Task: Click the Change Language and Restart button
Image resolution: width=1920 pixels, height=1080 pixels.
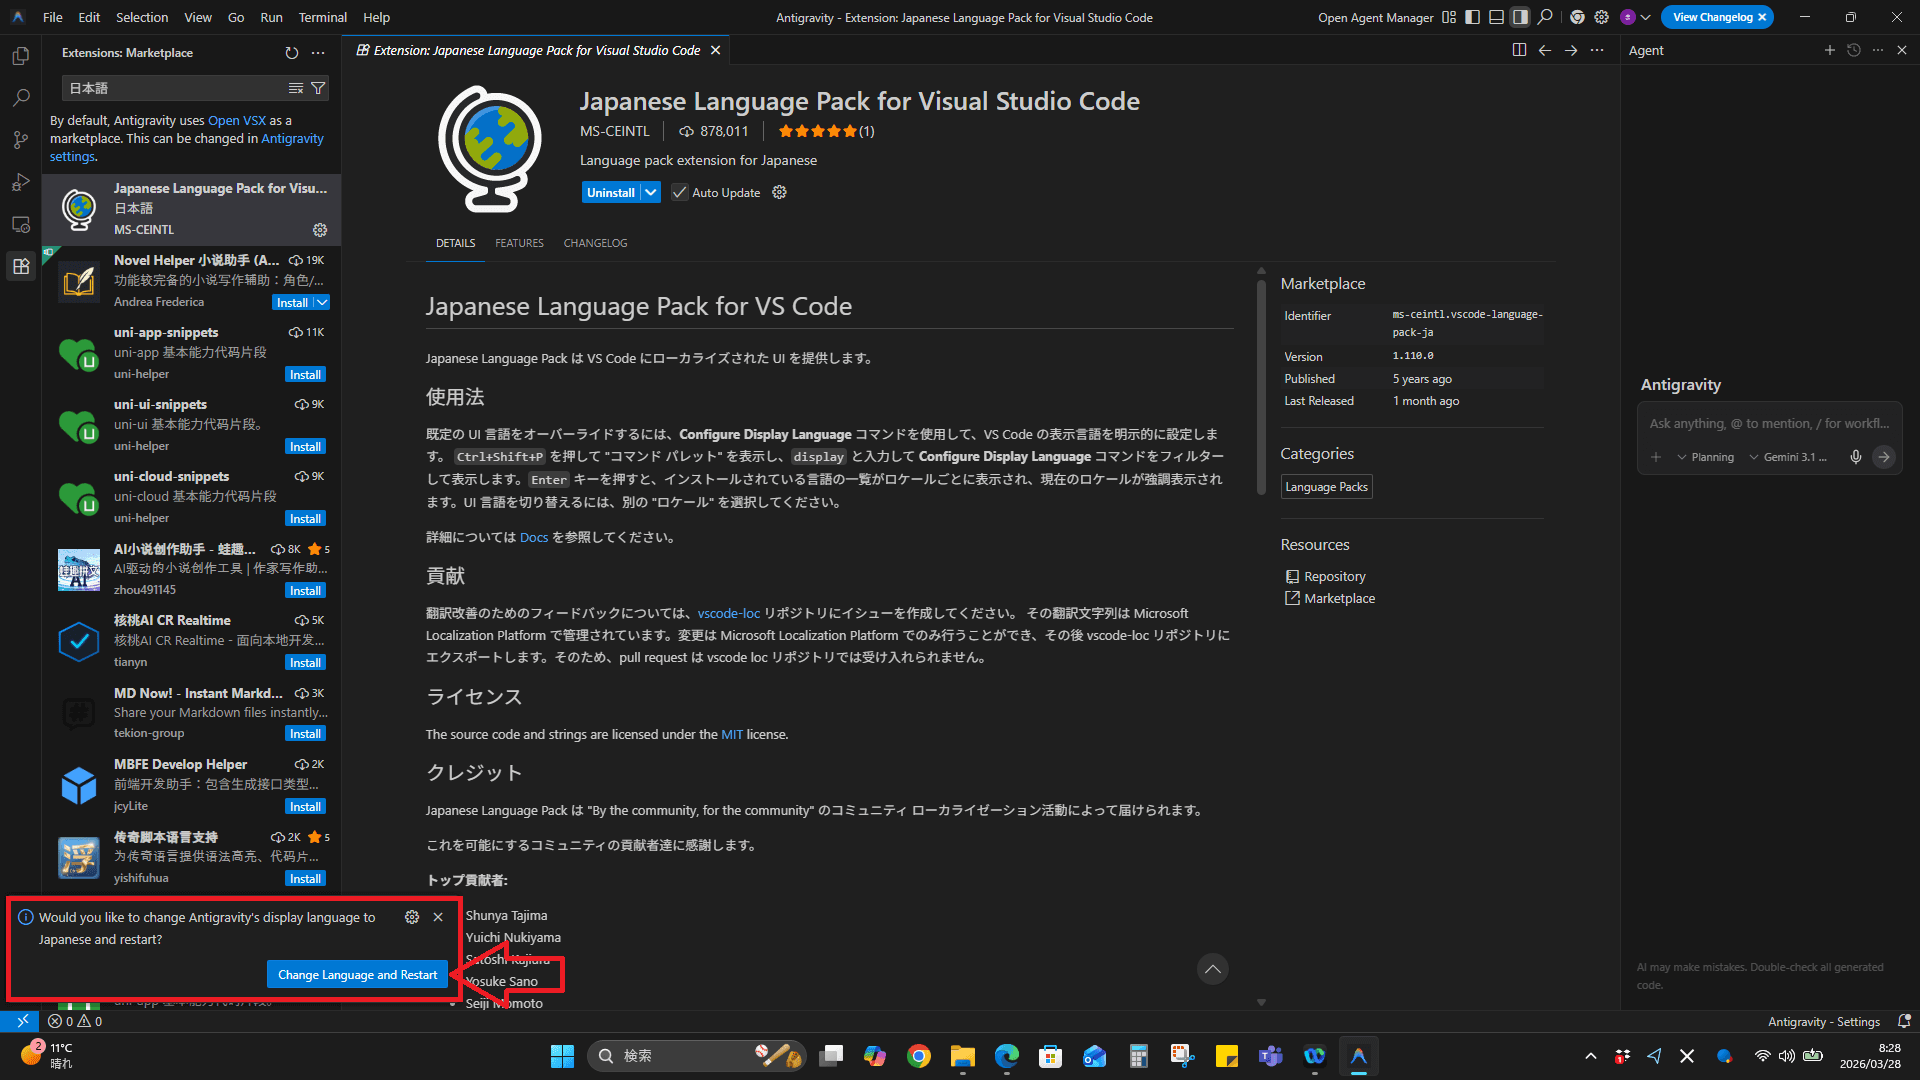Action: [x=357, y=974]
